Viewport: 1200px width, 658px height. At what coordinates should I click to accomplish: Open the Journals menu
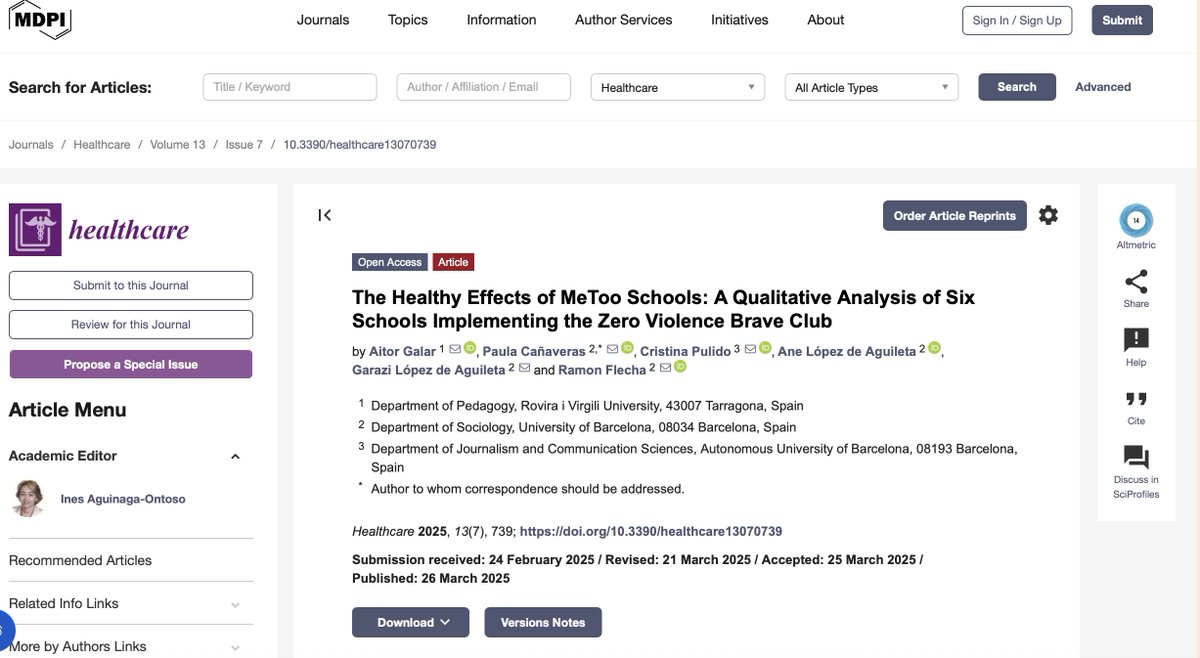pos(323,20)
